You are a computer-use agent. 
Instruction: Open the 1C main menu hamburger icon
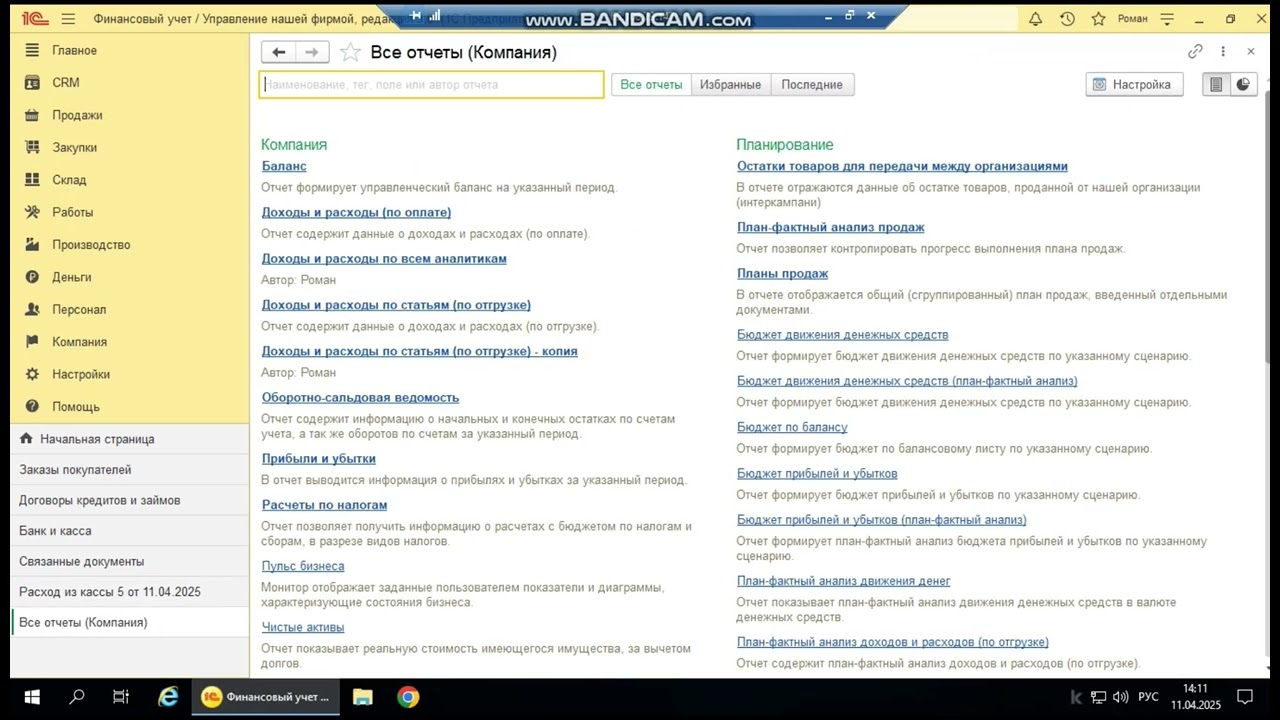click(x=68, y=19)
